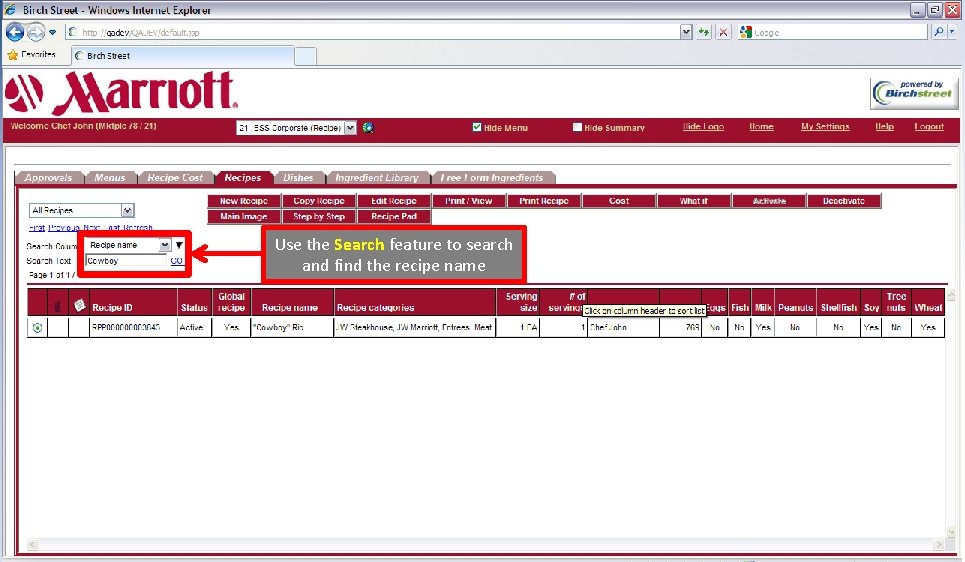Click the notepad column header icon
Image resolution: width=965 pixels, height=562 pixels.
[79, 305]
